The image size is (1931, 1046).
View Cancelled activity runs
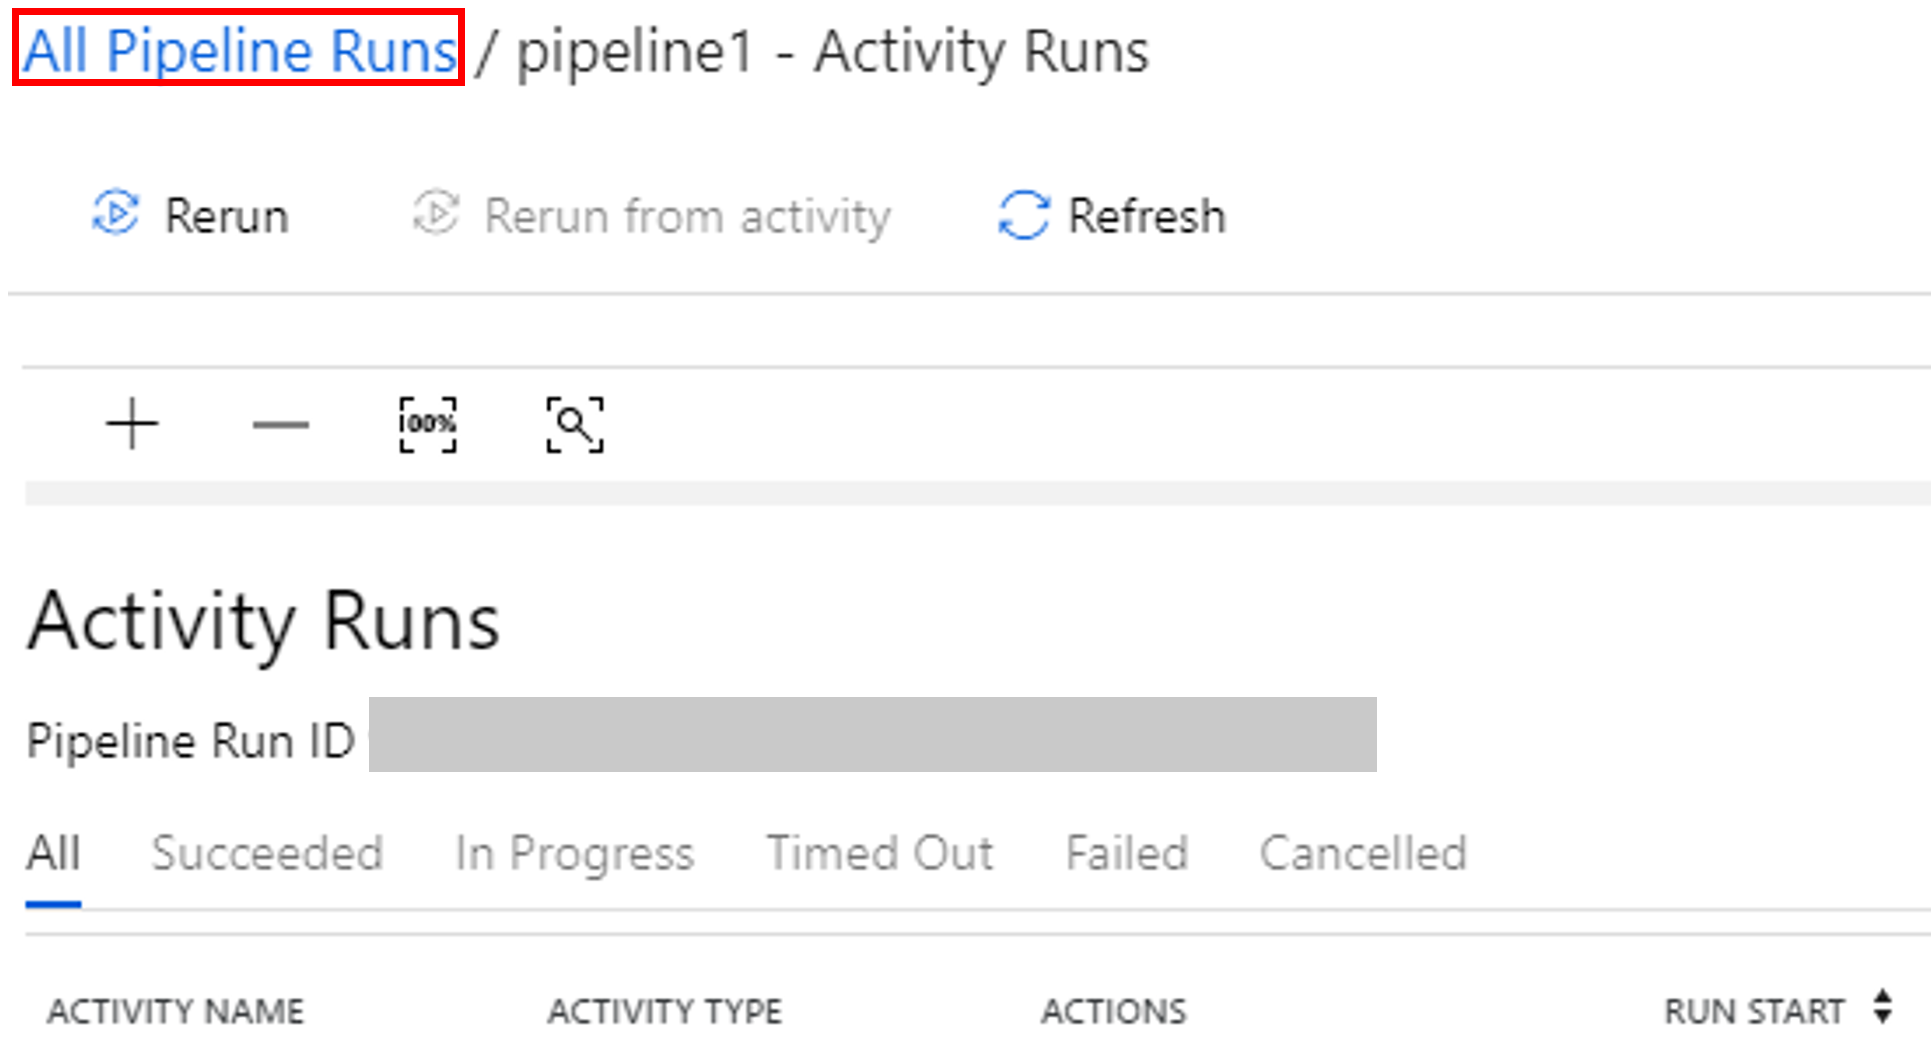[x=1364, y=853]
